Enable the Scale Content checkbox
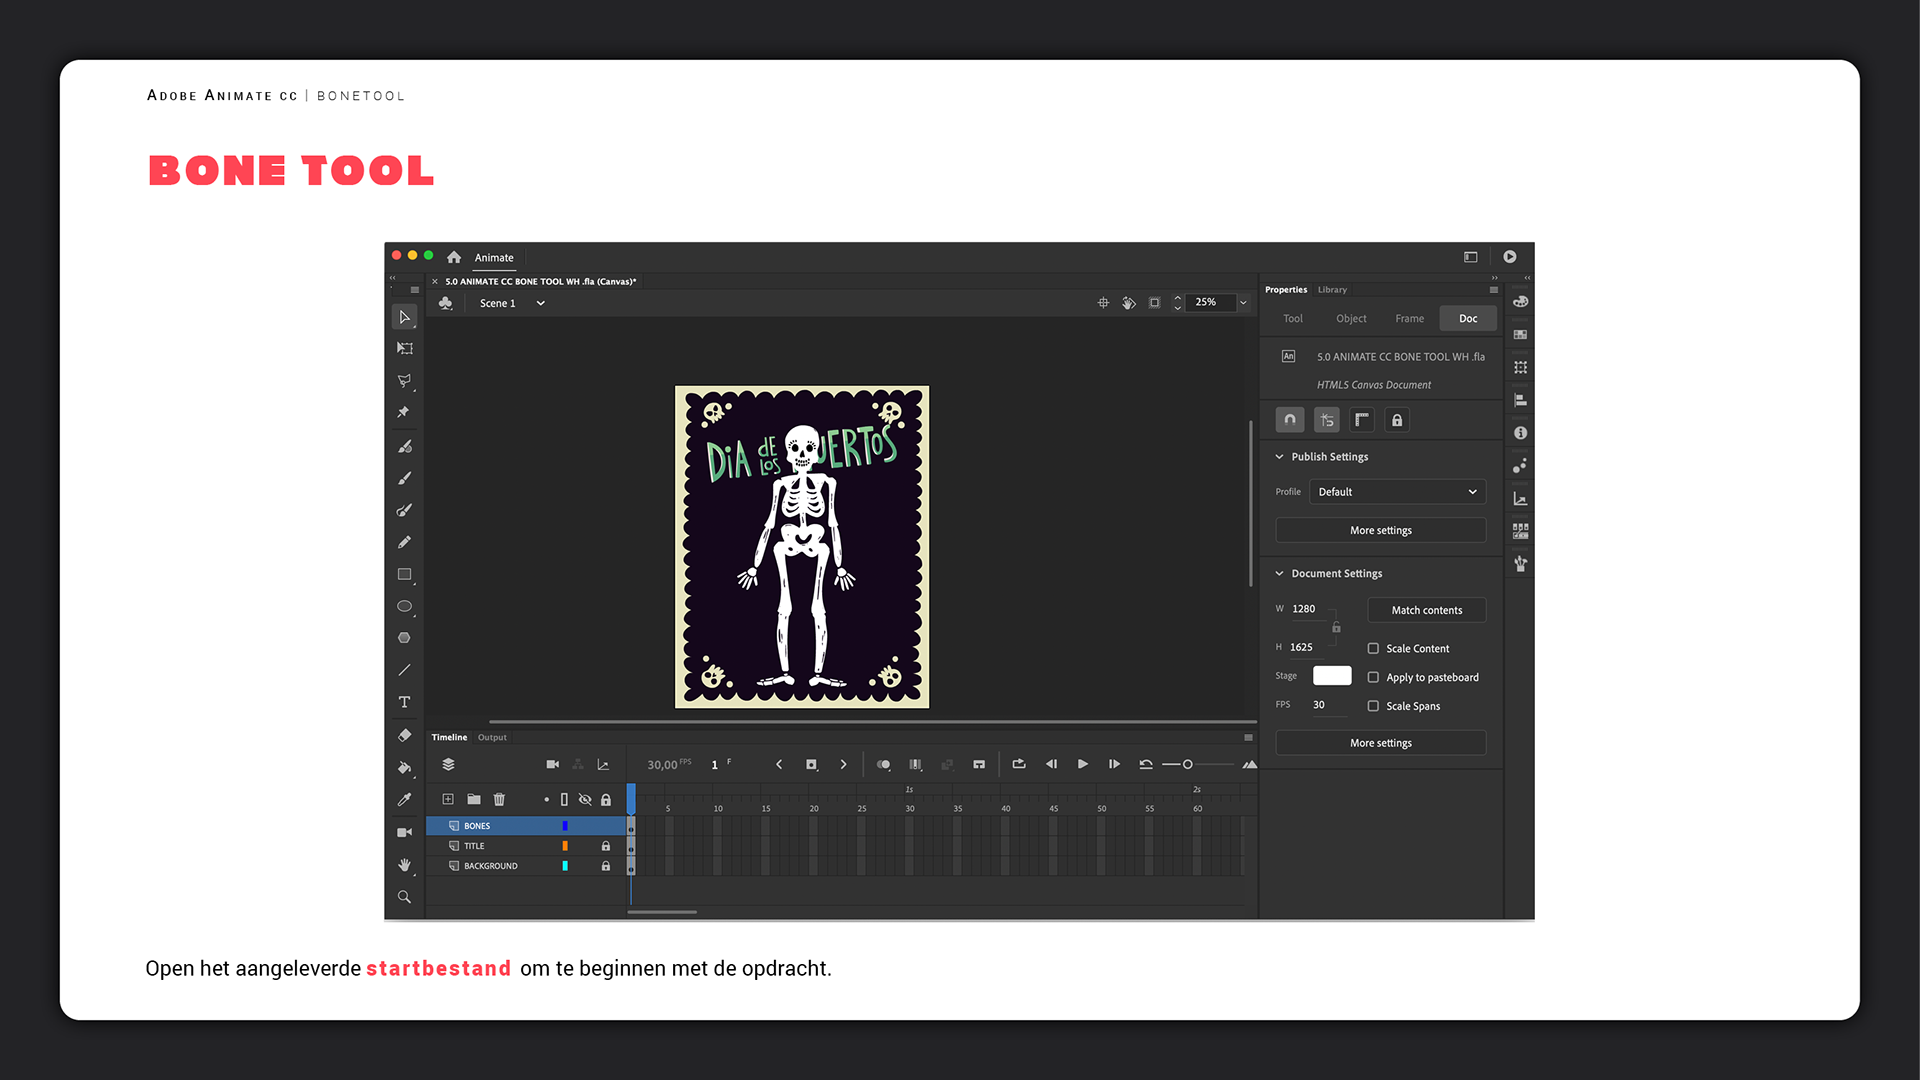The width and height of the screenshot is (1920, 1080). 1373,648
